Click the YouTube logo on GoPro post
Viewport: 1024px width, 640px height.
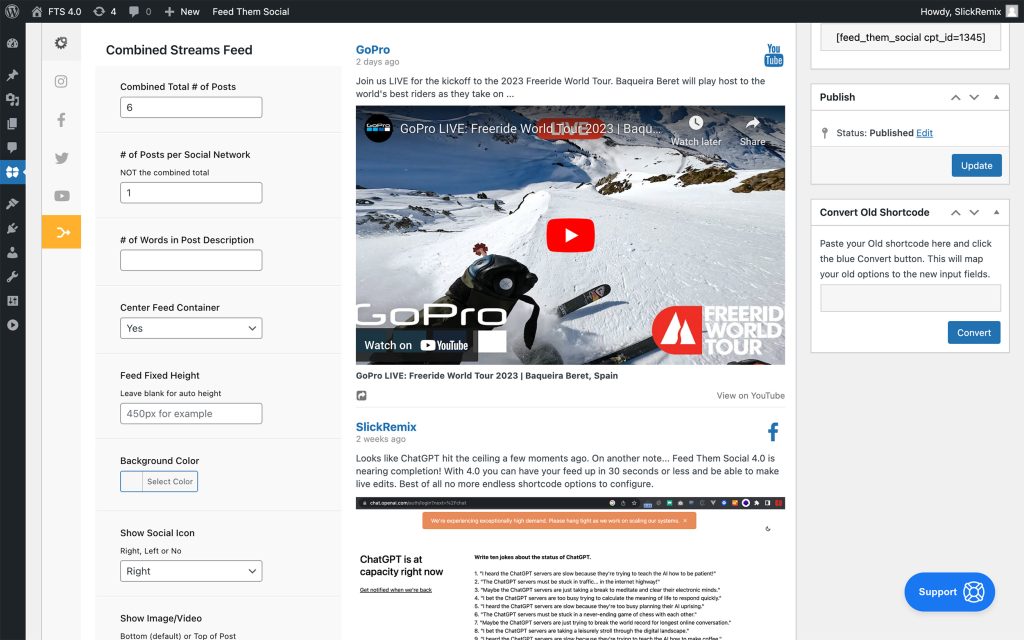click(x=774, y=55)
